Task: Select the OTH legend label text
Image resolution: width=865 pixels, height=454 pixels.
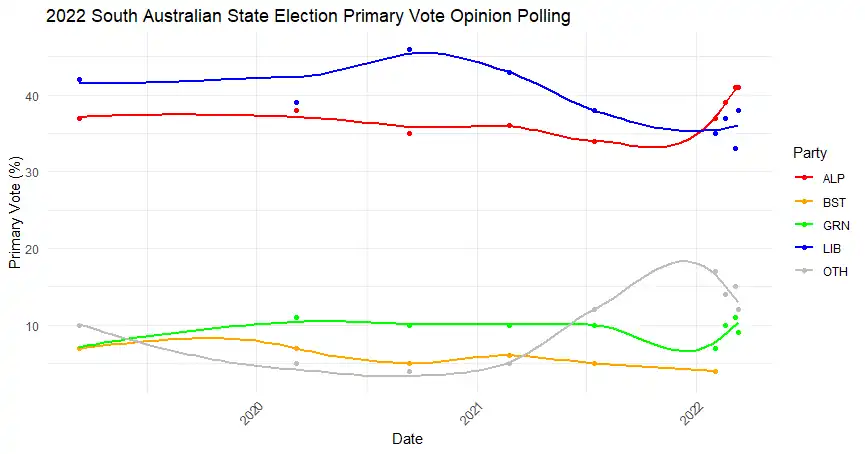Action: click(x=835, y=271)
